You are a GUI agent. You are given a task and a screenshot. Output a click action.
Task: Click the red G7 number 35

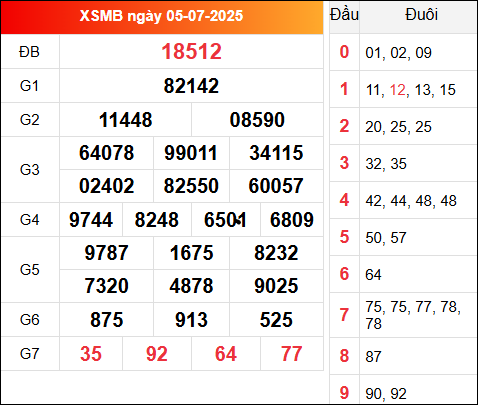pos(91,354)
